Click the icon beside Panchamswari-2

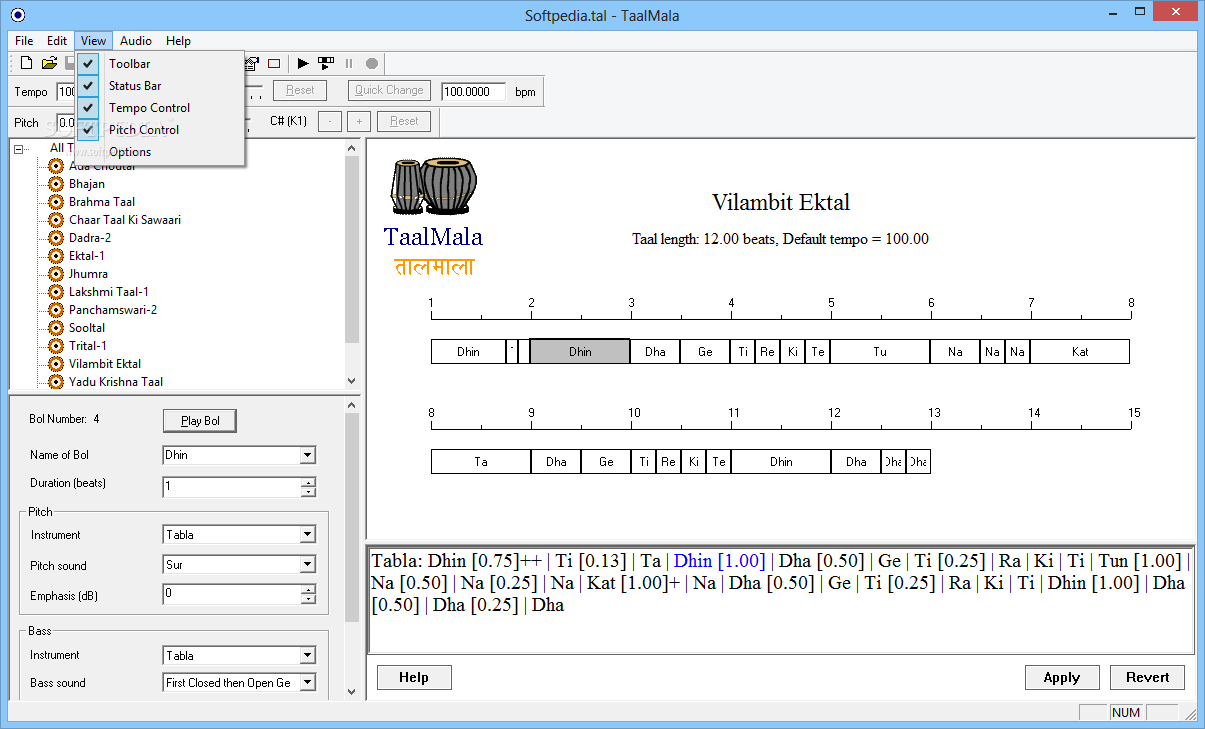pyautogui.click(x=56, y=310)
